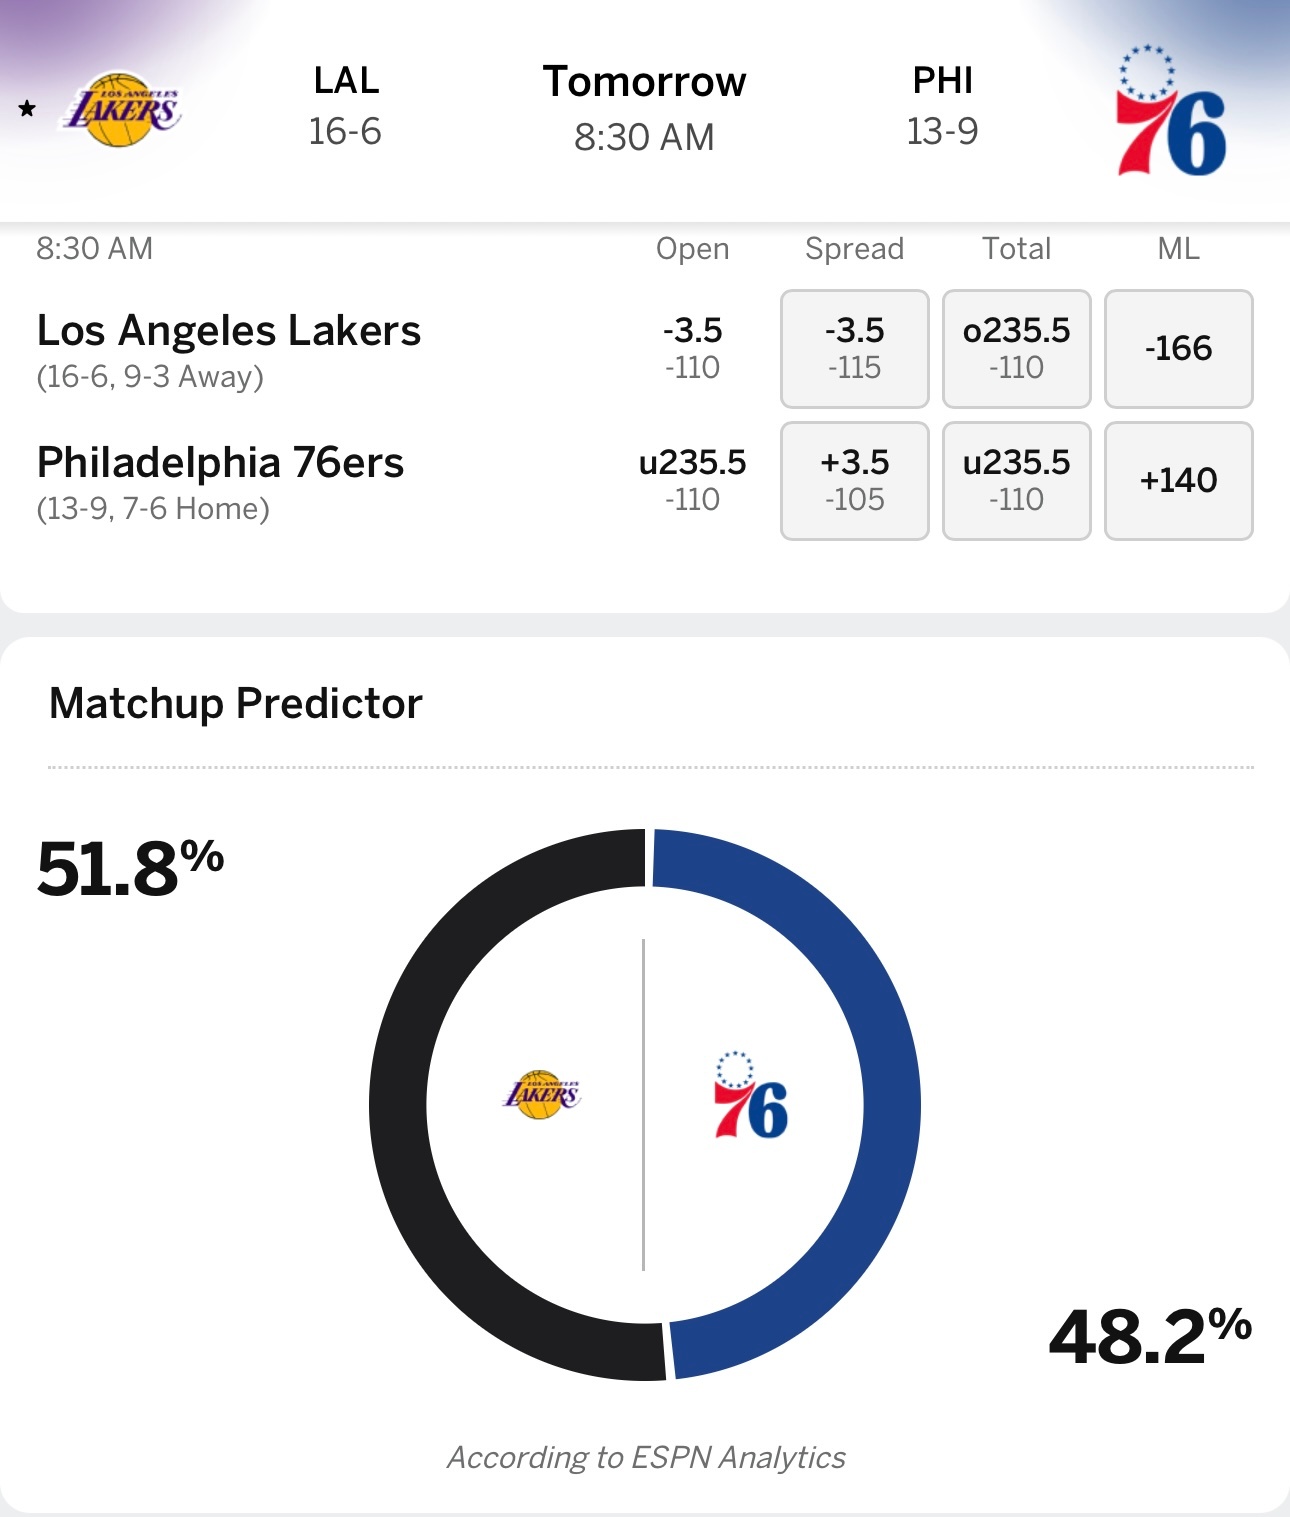
Task: Open the Los Angeles Lakers team link
Action: 228,331
